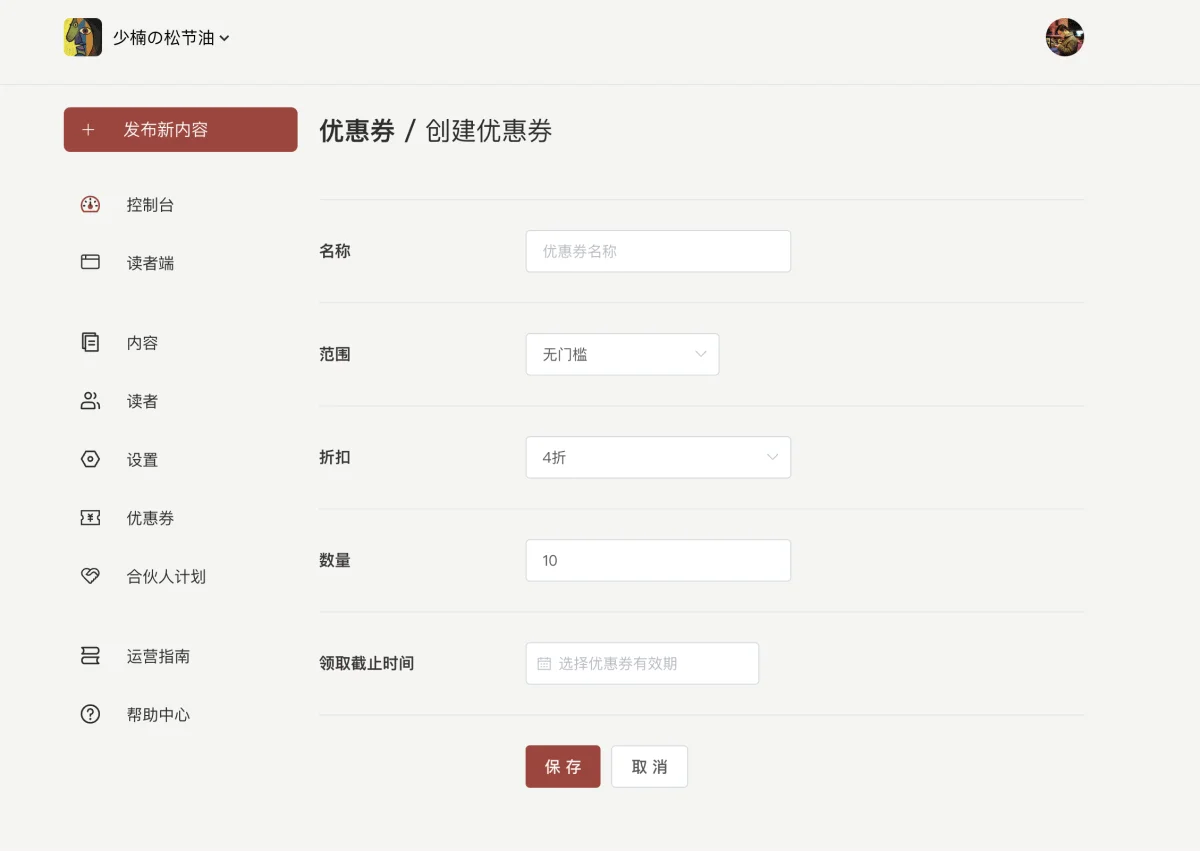
Task: Focus the 优惠券名称 name input field
Action: (x=658, y=252)
